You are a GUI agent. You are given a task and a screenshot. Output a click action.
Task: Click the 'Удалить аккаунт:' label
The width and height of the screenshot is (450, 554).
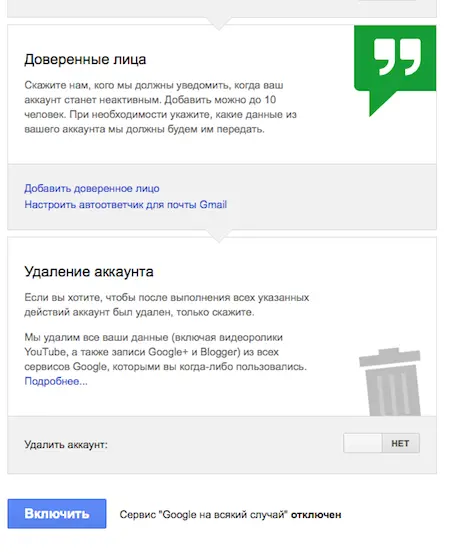point(66,444)
